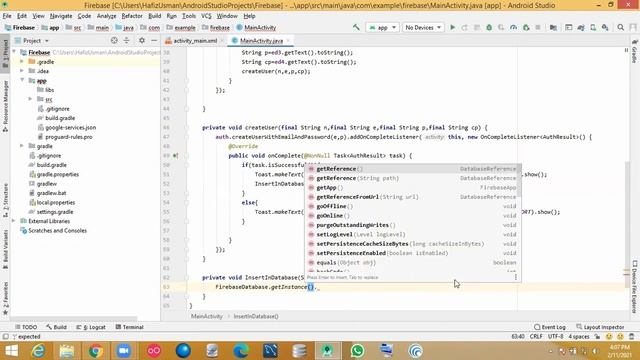Open the Gradle side panel
The height and width of the screenshot is (360, 640).
tap(634, 52)
